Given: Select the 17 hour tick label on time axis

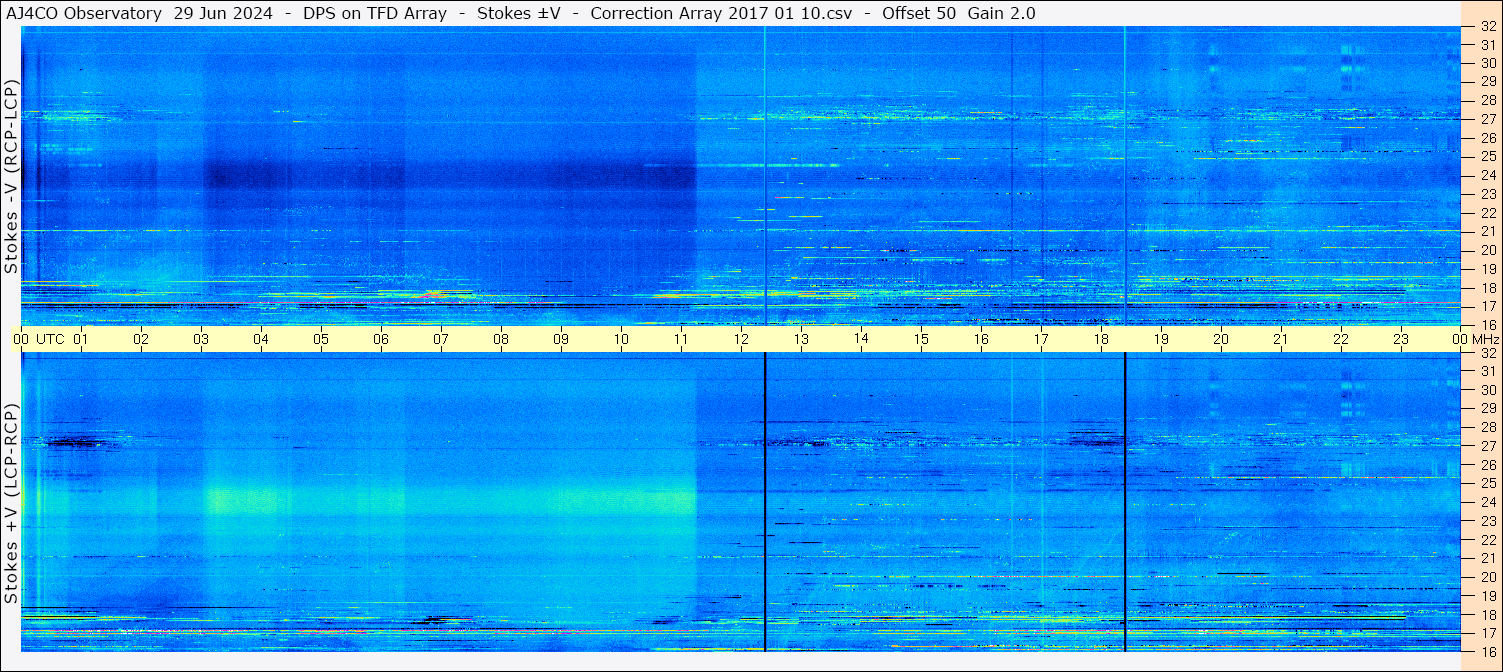Looking at the screenshot, I should (1041, 339).
